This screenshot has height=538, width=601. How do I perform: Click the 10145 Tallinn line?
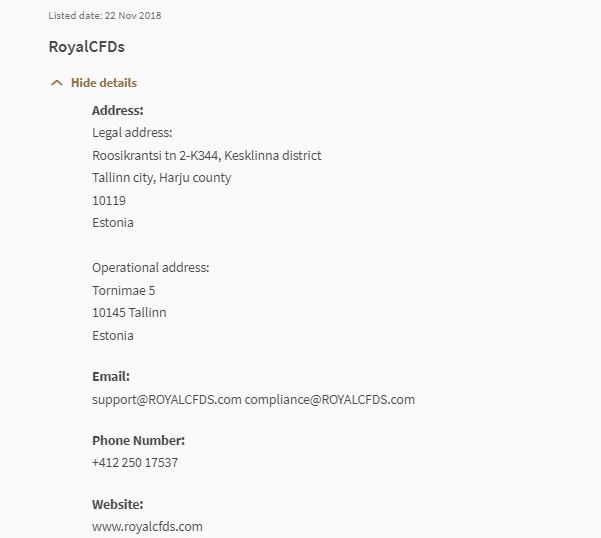coord(129,313)
